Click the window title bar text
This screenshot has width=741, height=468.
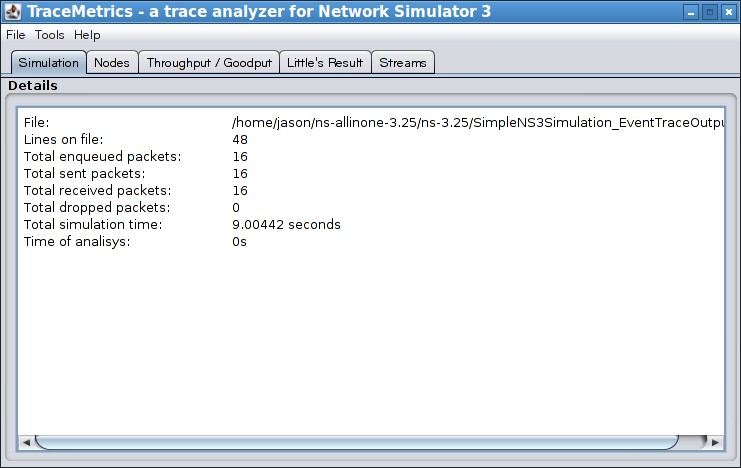pos(259,11)
